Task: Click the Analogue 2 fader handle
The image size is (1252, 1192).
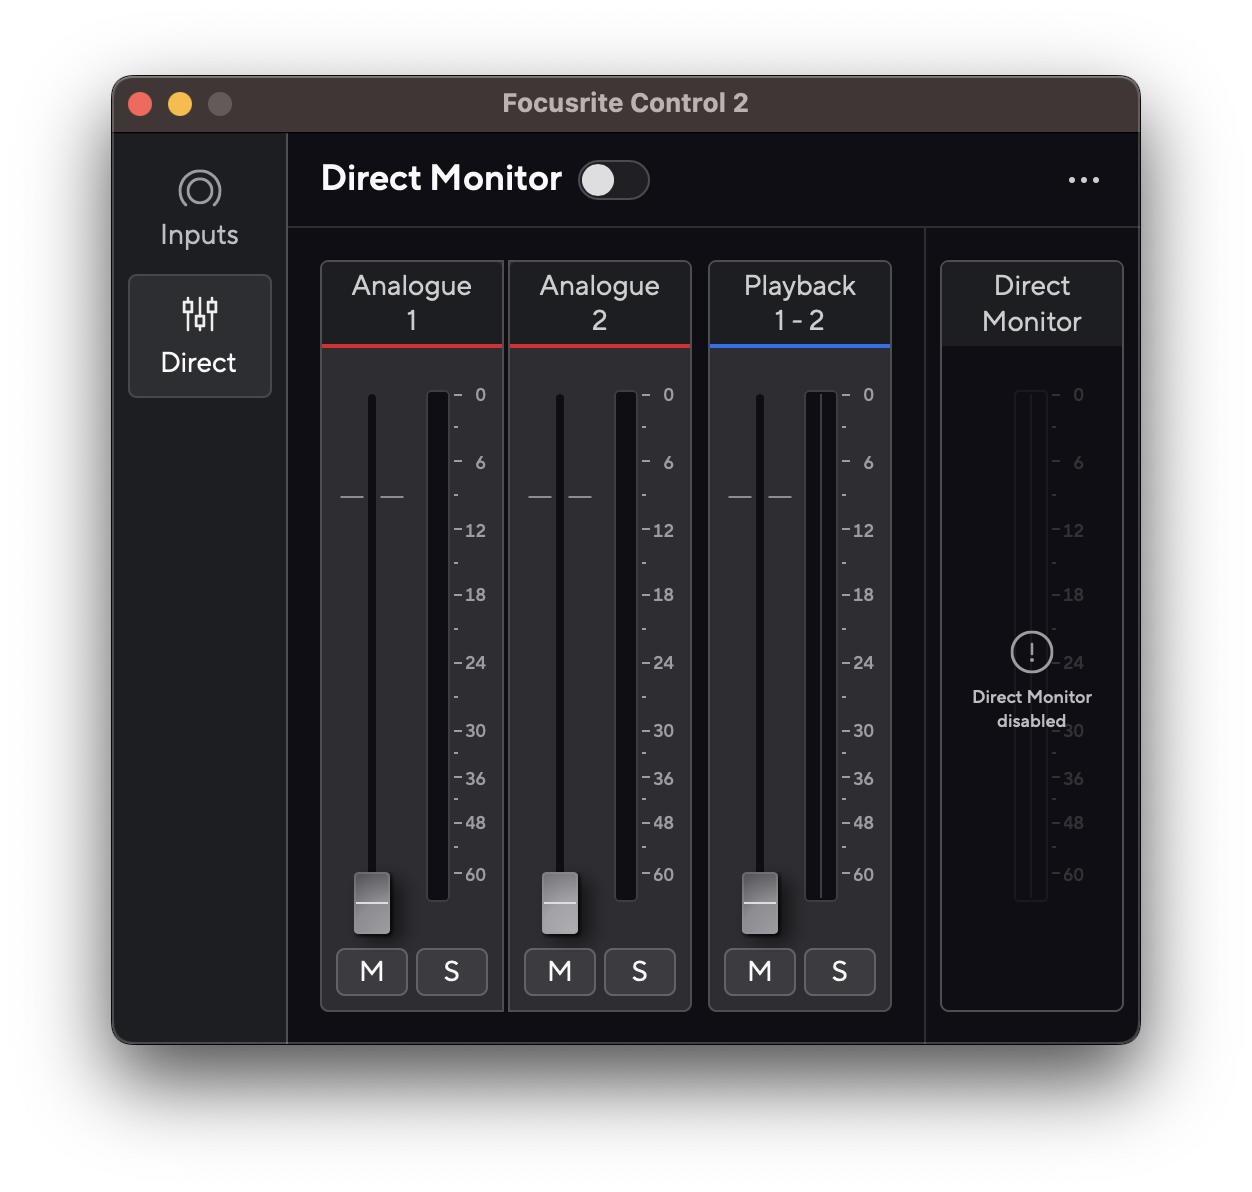Action: click(560, 903)
